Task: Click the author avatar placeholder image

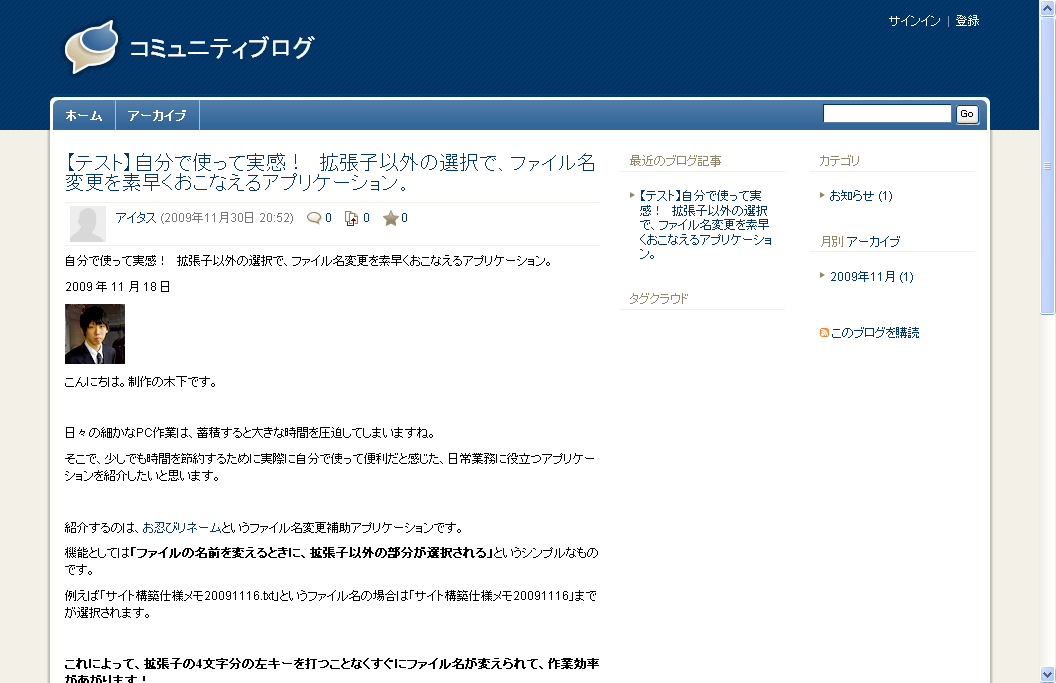Action: [87, 224]
